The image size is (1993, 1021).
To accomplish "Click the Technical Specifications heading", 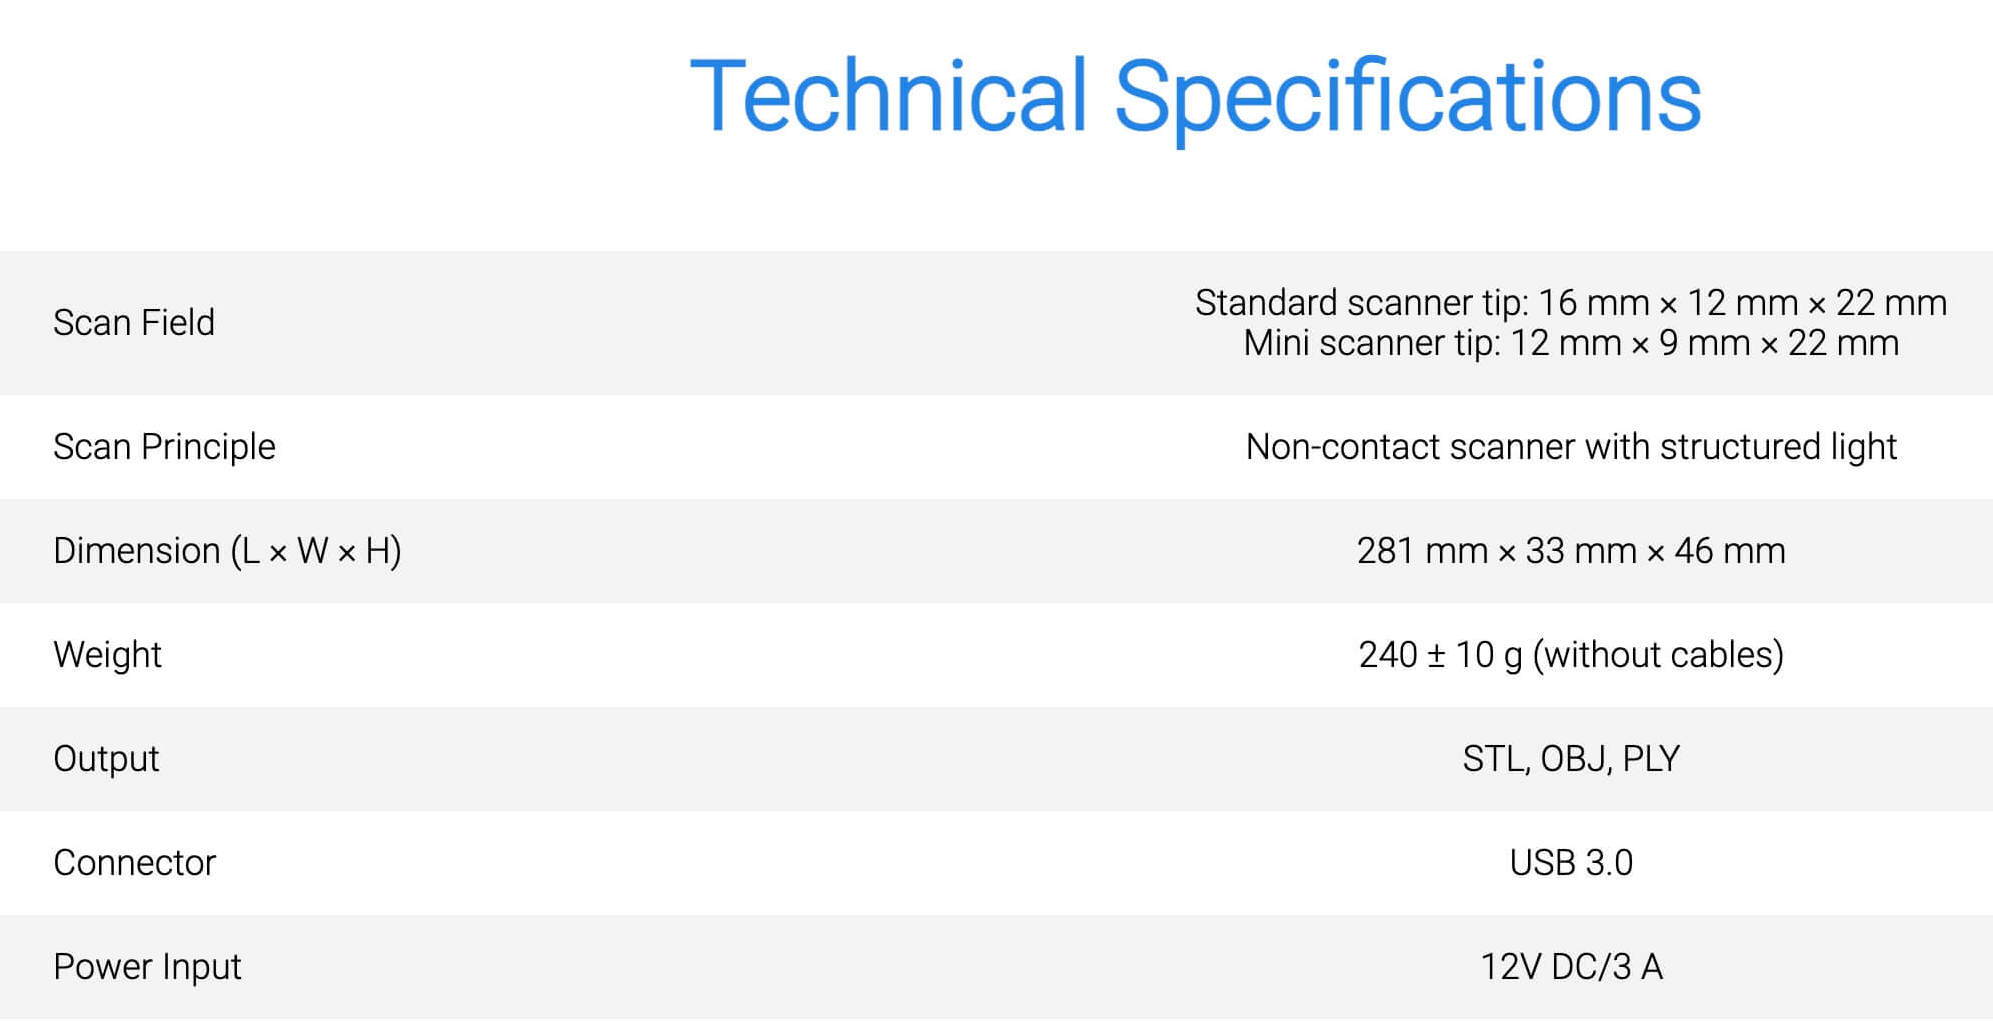I will pos(1195,98).
